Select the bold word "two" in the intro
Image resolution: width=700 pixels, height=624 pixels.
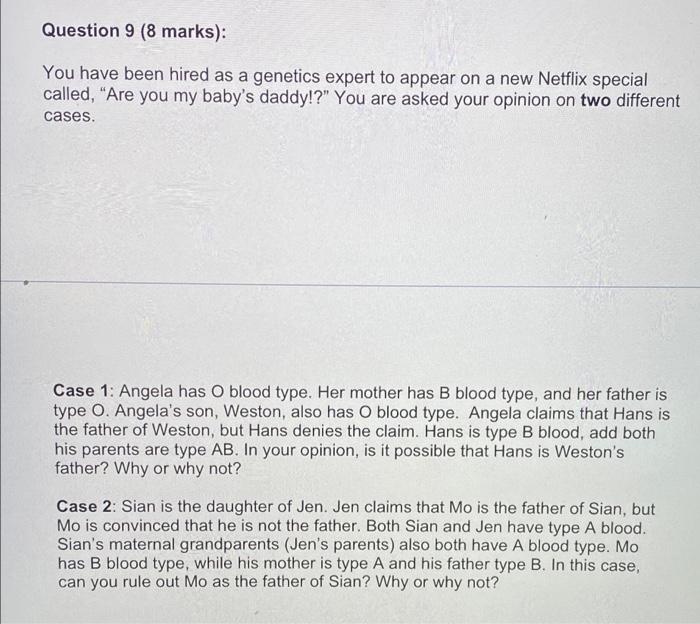[x=596, y=100]
